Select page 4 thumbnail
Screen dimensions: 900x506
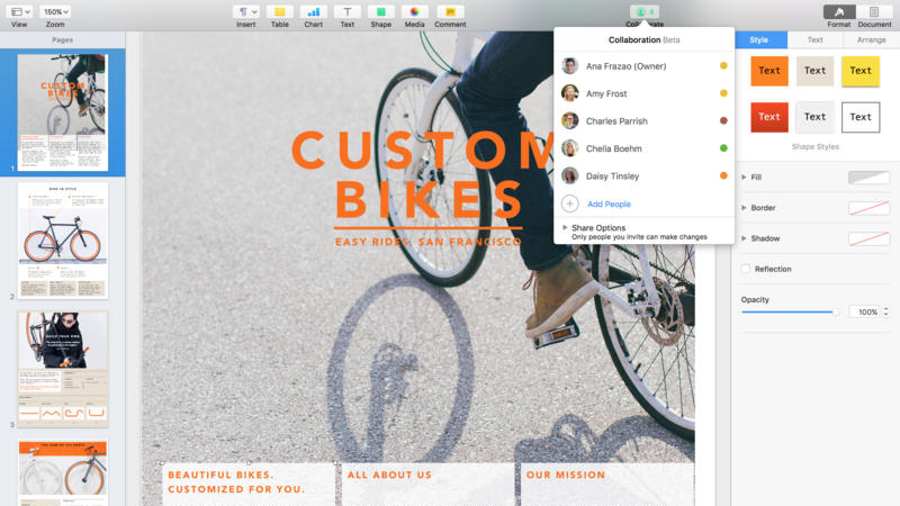[x=63, y=473]
